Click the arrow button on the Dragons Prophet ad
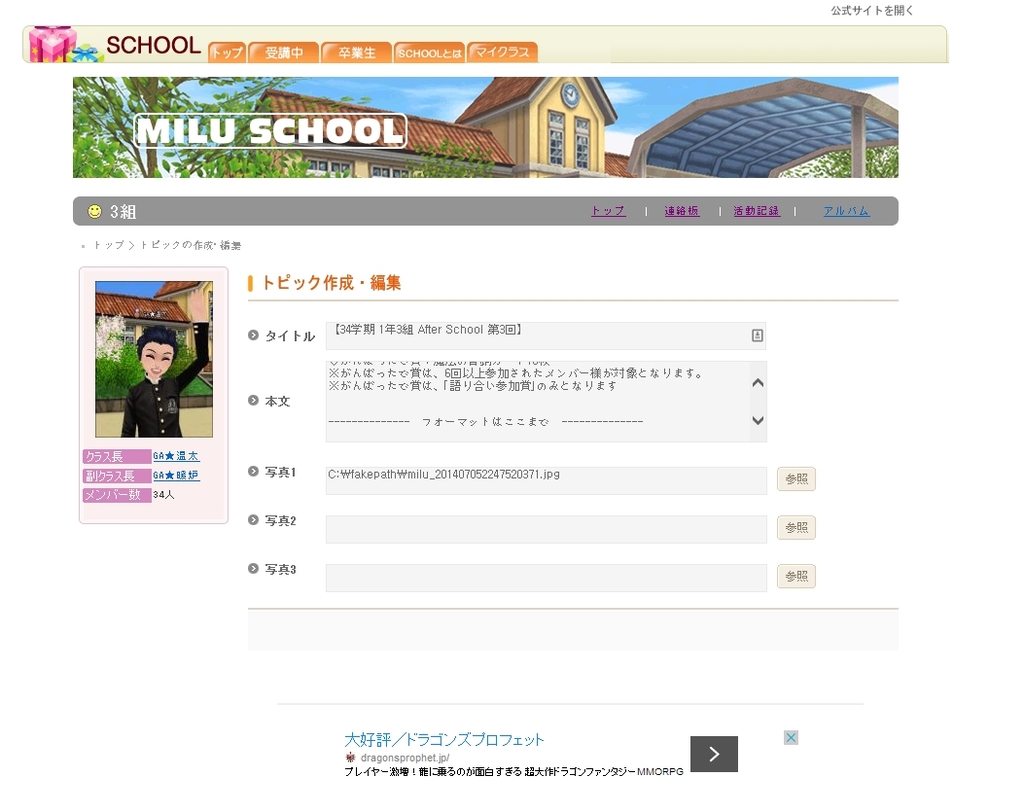 tap(713, 754)
